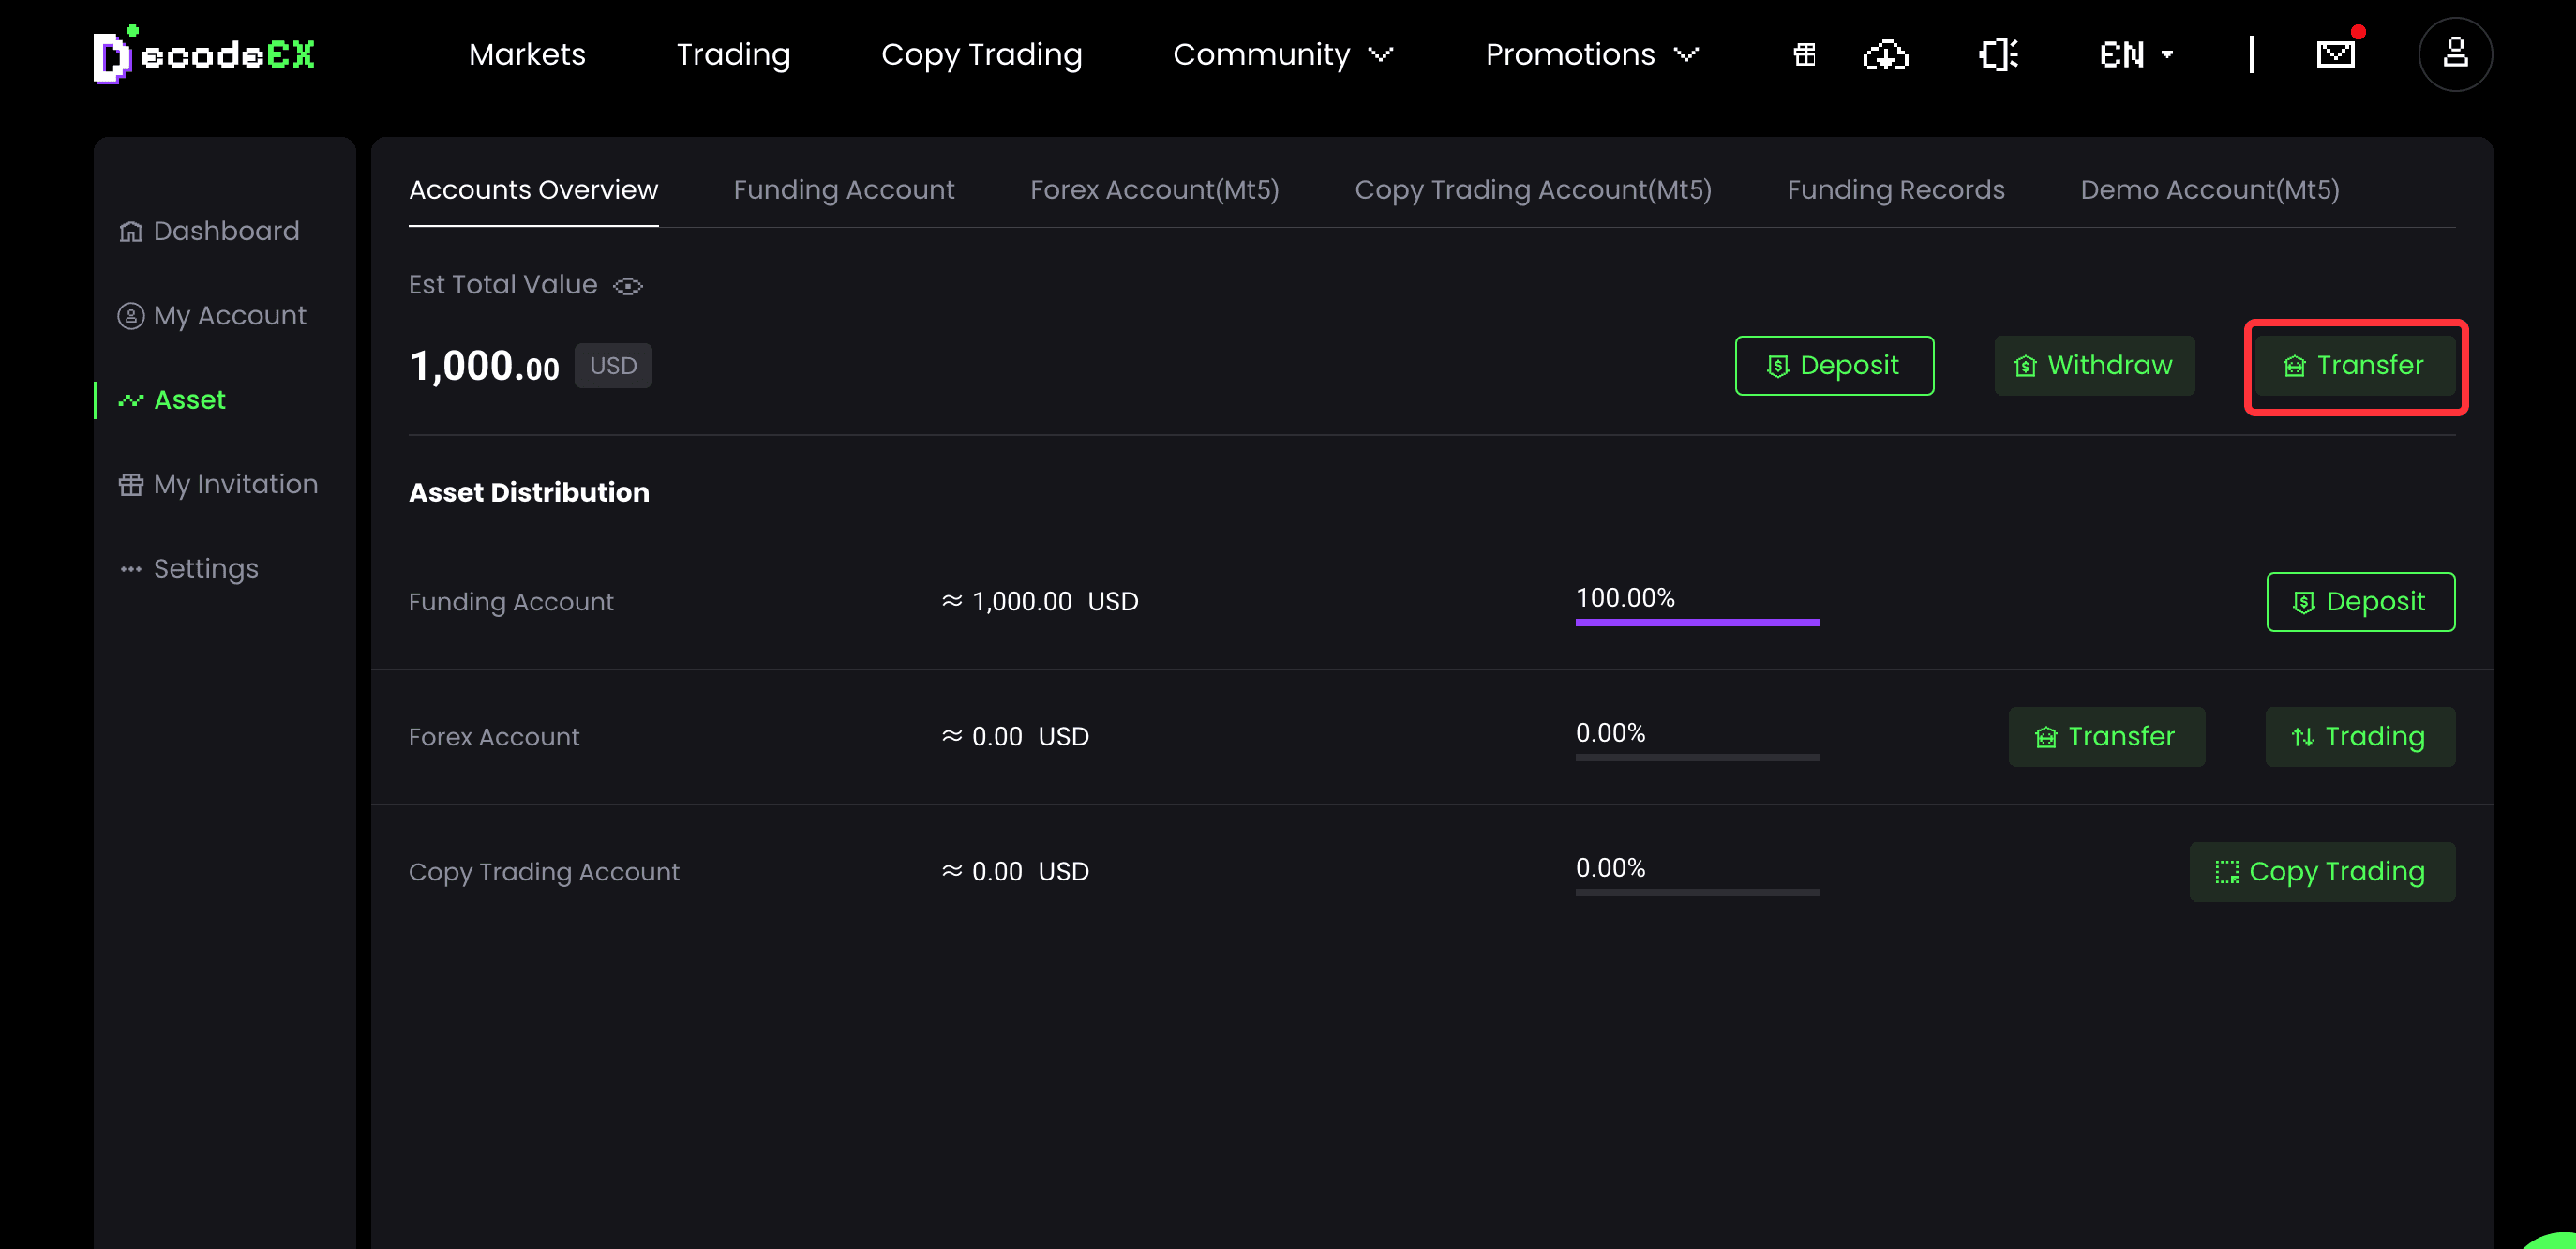This screenshot has height=1249, width=2576.
Task: Click the Funding Account 100% progress bar
Action: coord(1697,622)
